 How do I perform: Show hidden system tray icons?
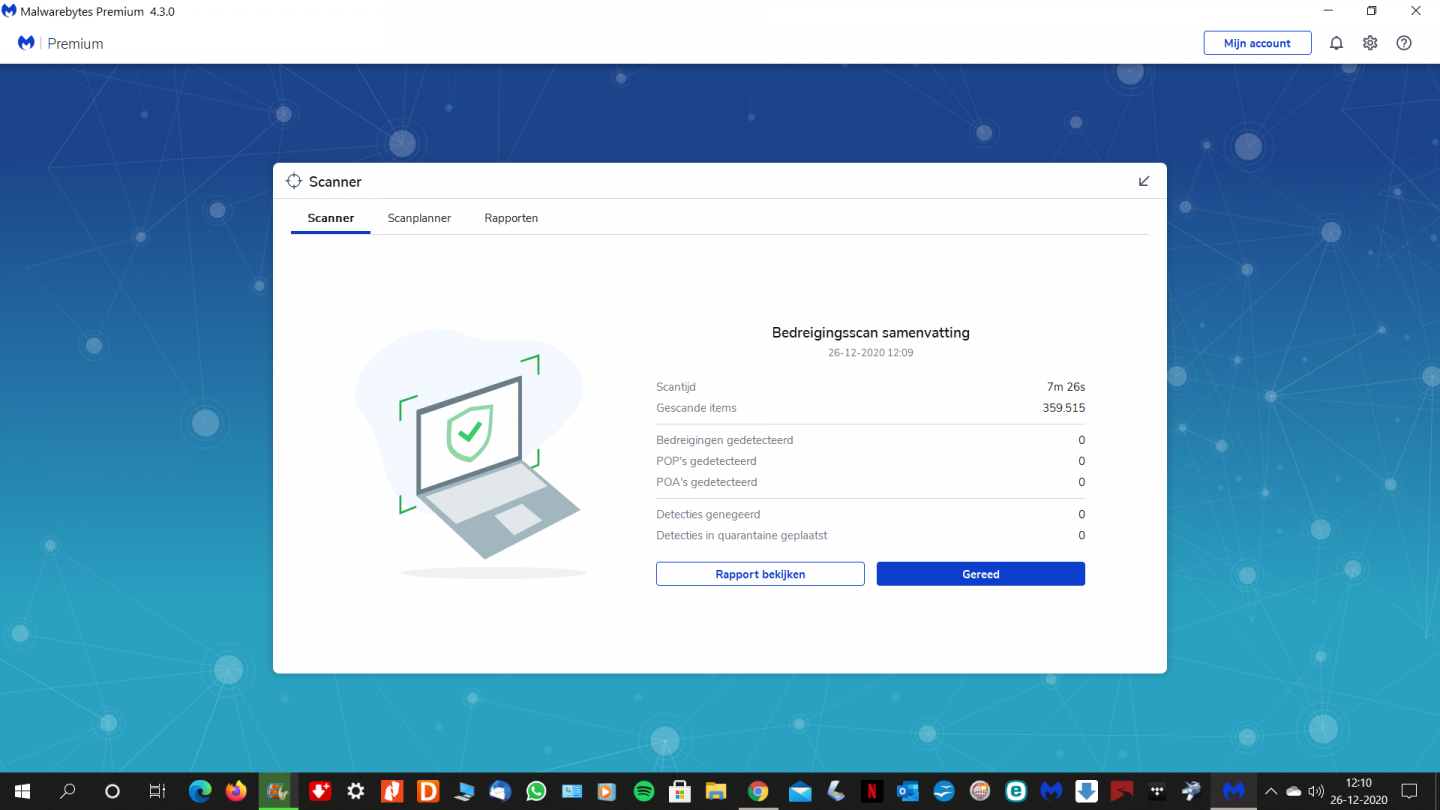[x=1271, y=791]
